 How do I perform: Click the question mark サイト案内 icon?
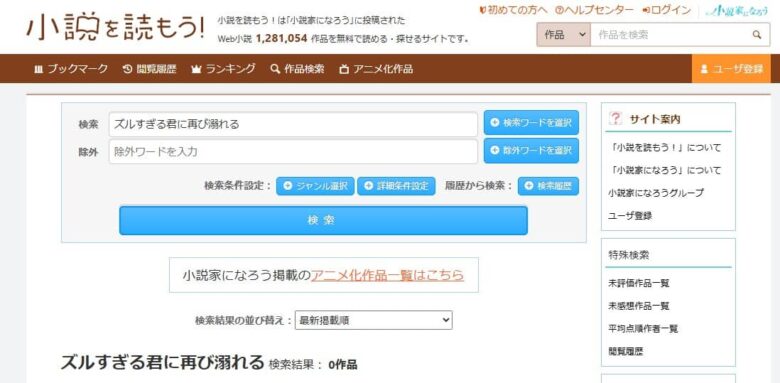tap(616, 118)
